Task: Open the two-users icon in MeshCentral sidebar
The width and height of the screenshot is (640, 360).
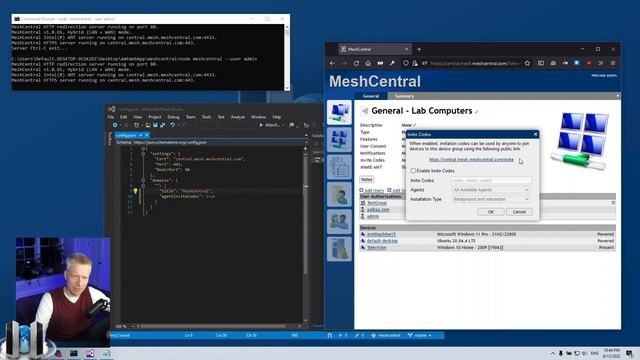Action: [x=339, y=222]
